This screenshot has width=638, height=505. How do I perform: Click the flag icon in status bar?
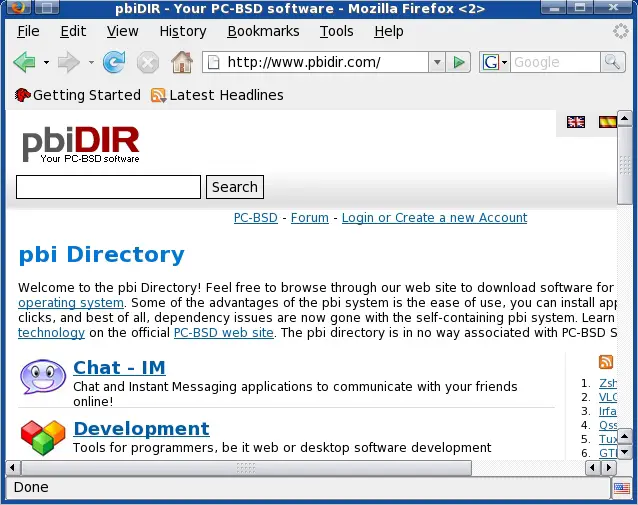pyautogui.click(x=621, y=488)
